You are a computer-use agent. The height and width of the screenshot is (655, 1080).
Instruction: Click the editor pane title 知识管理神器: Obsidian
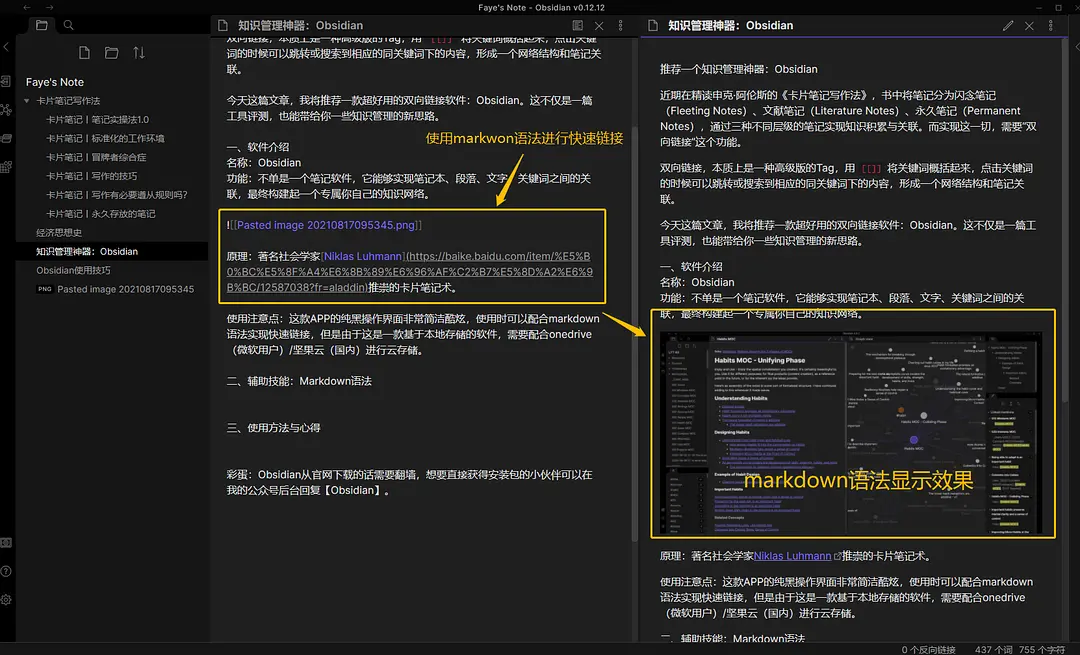[x=300, y=25]
